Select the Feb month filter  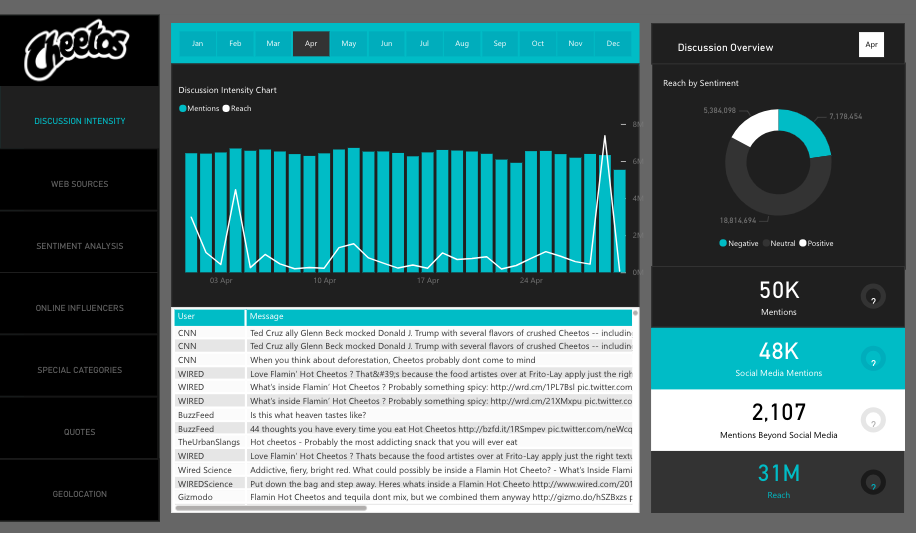coord(235,43)
